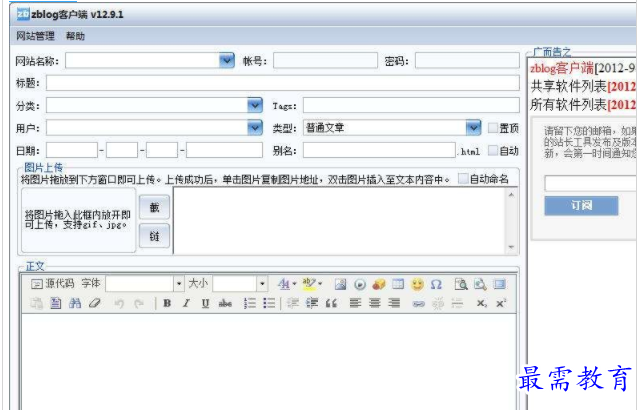This screenshot has width=640, height=410.
Task: Align text right
Action: [394, 303]
